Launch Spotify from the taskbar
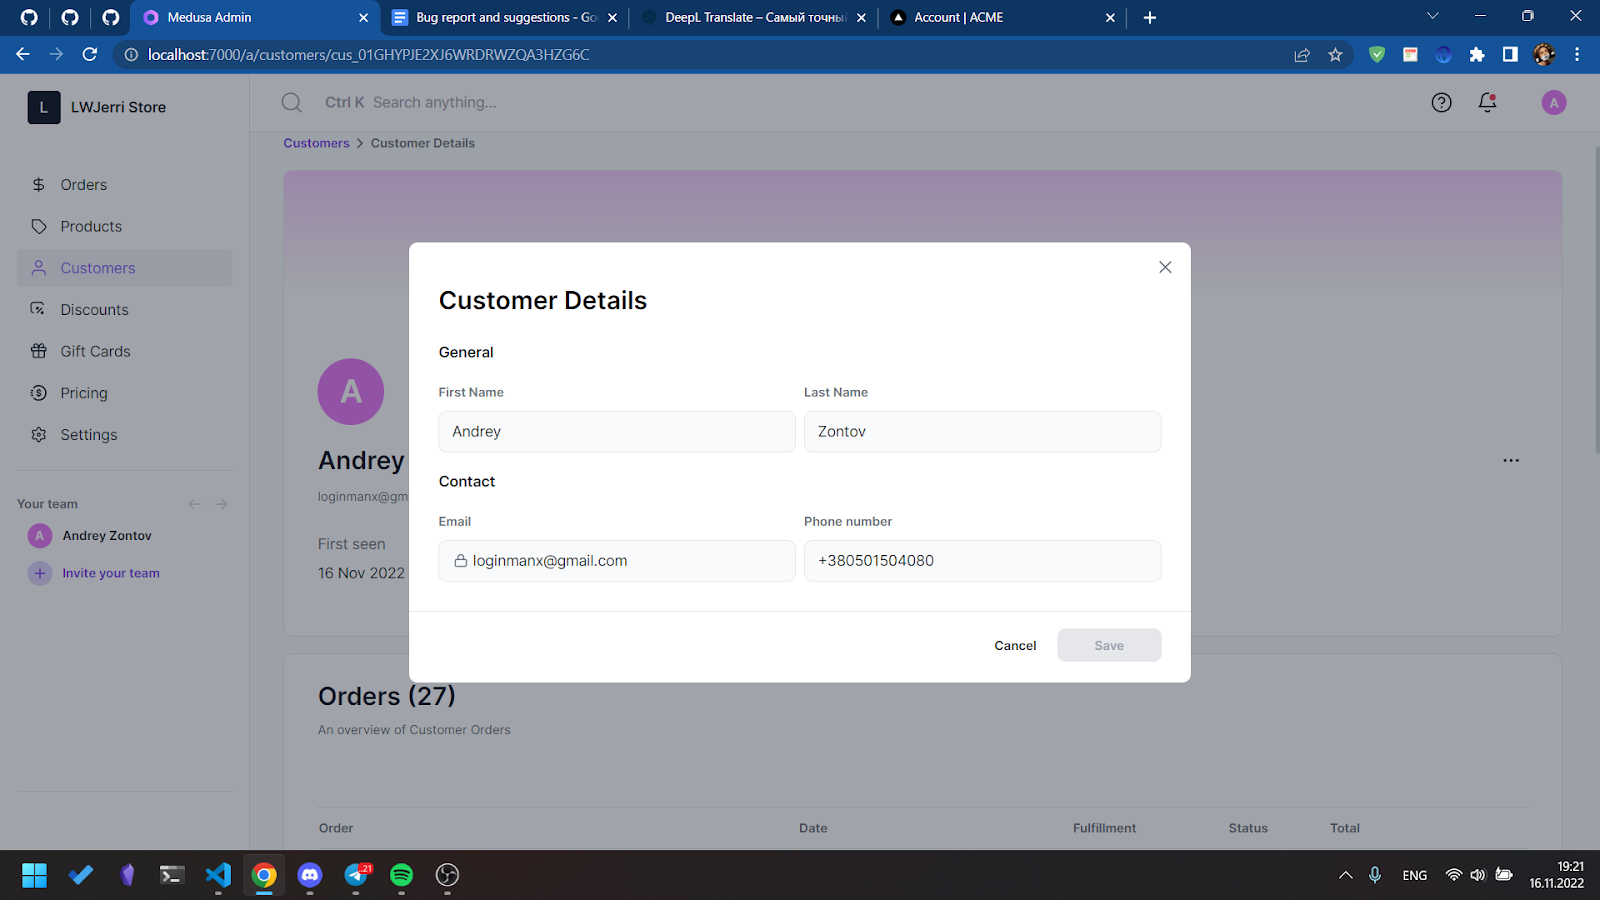Screen dimensions: 1600x900 400,875
